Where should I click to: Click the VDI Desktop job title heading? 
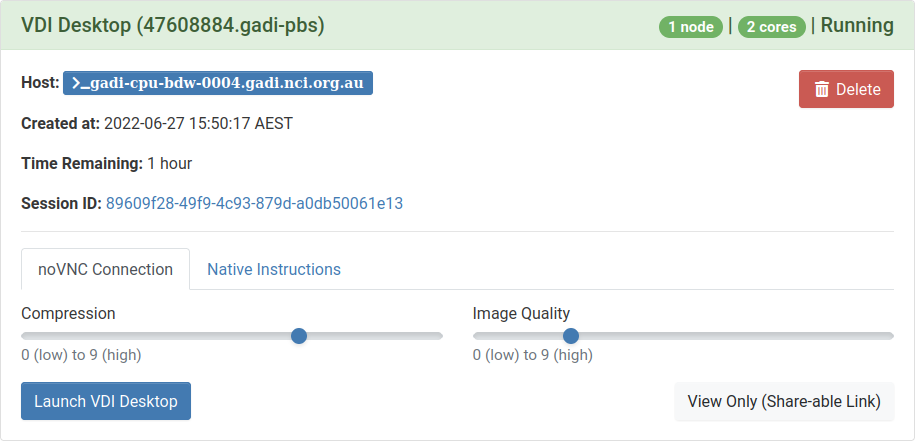click(x=173, y=26)
